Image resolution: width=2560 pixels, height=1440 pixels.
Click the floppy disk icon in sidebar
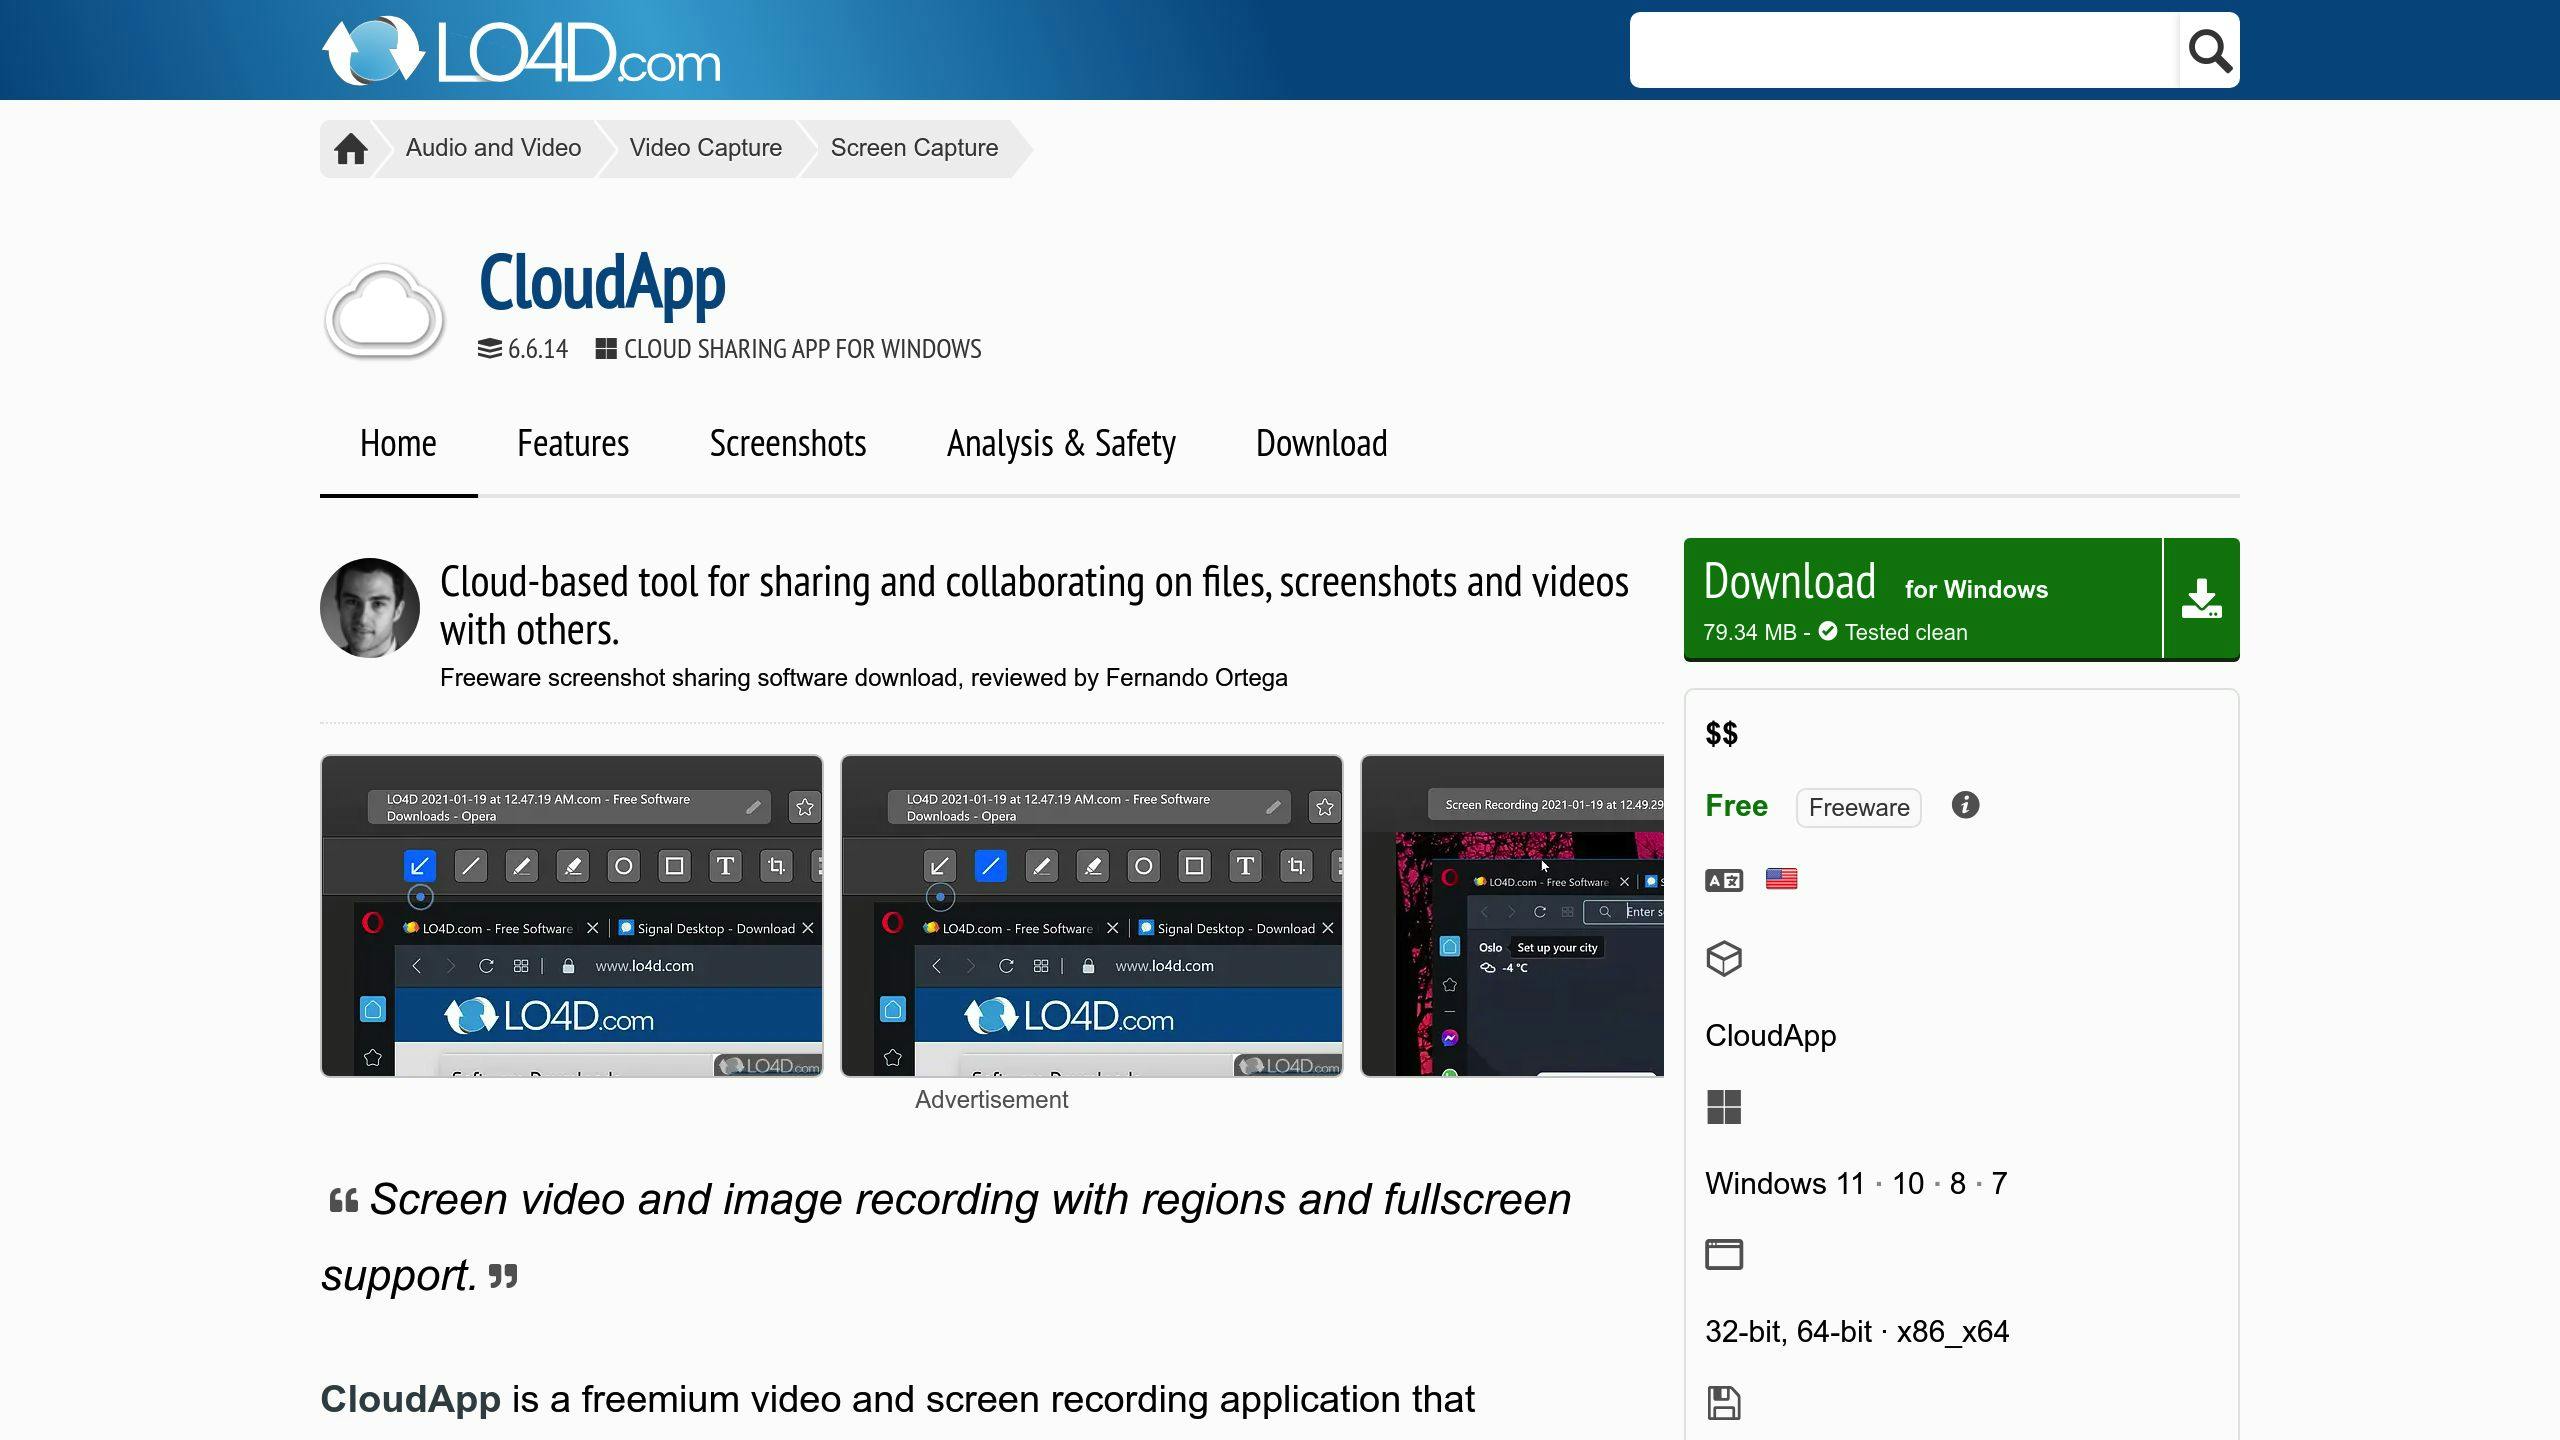tap(1724, 1402)
